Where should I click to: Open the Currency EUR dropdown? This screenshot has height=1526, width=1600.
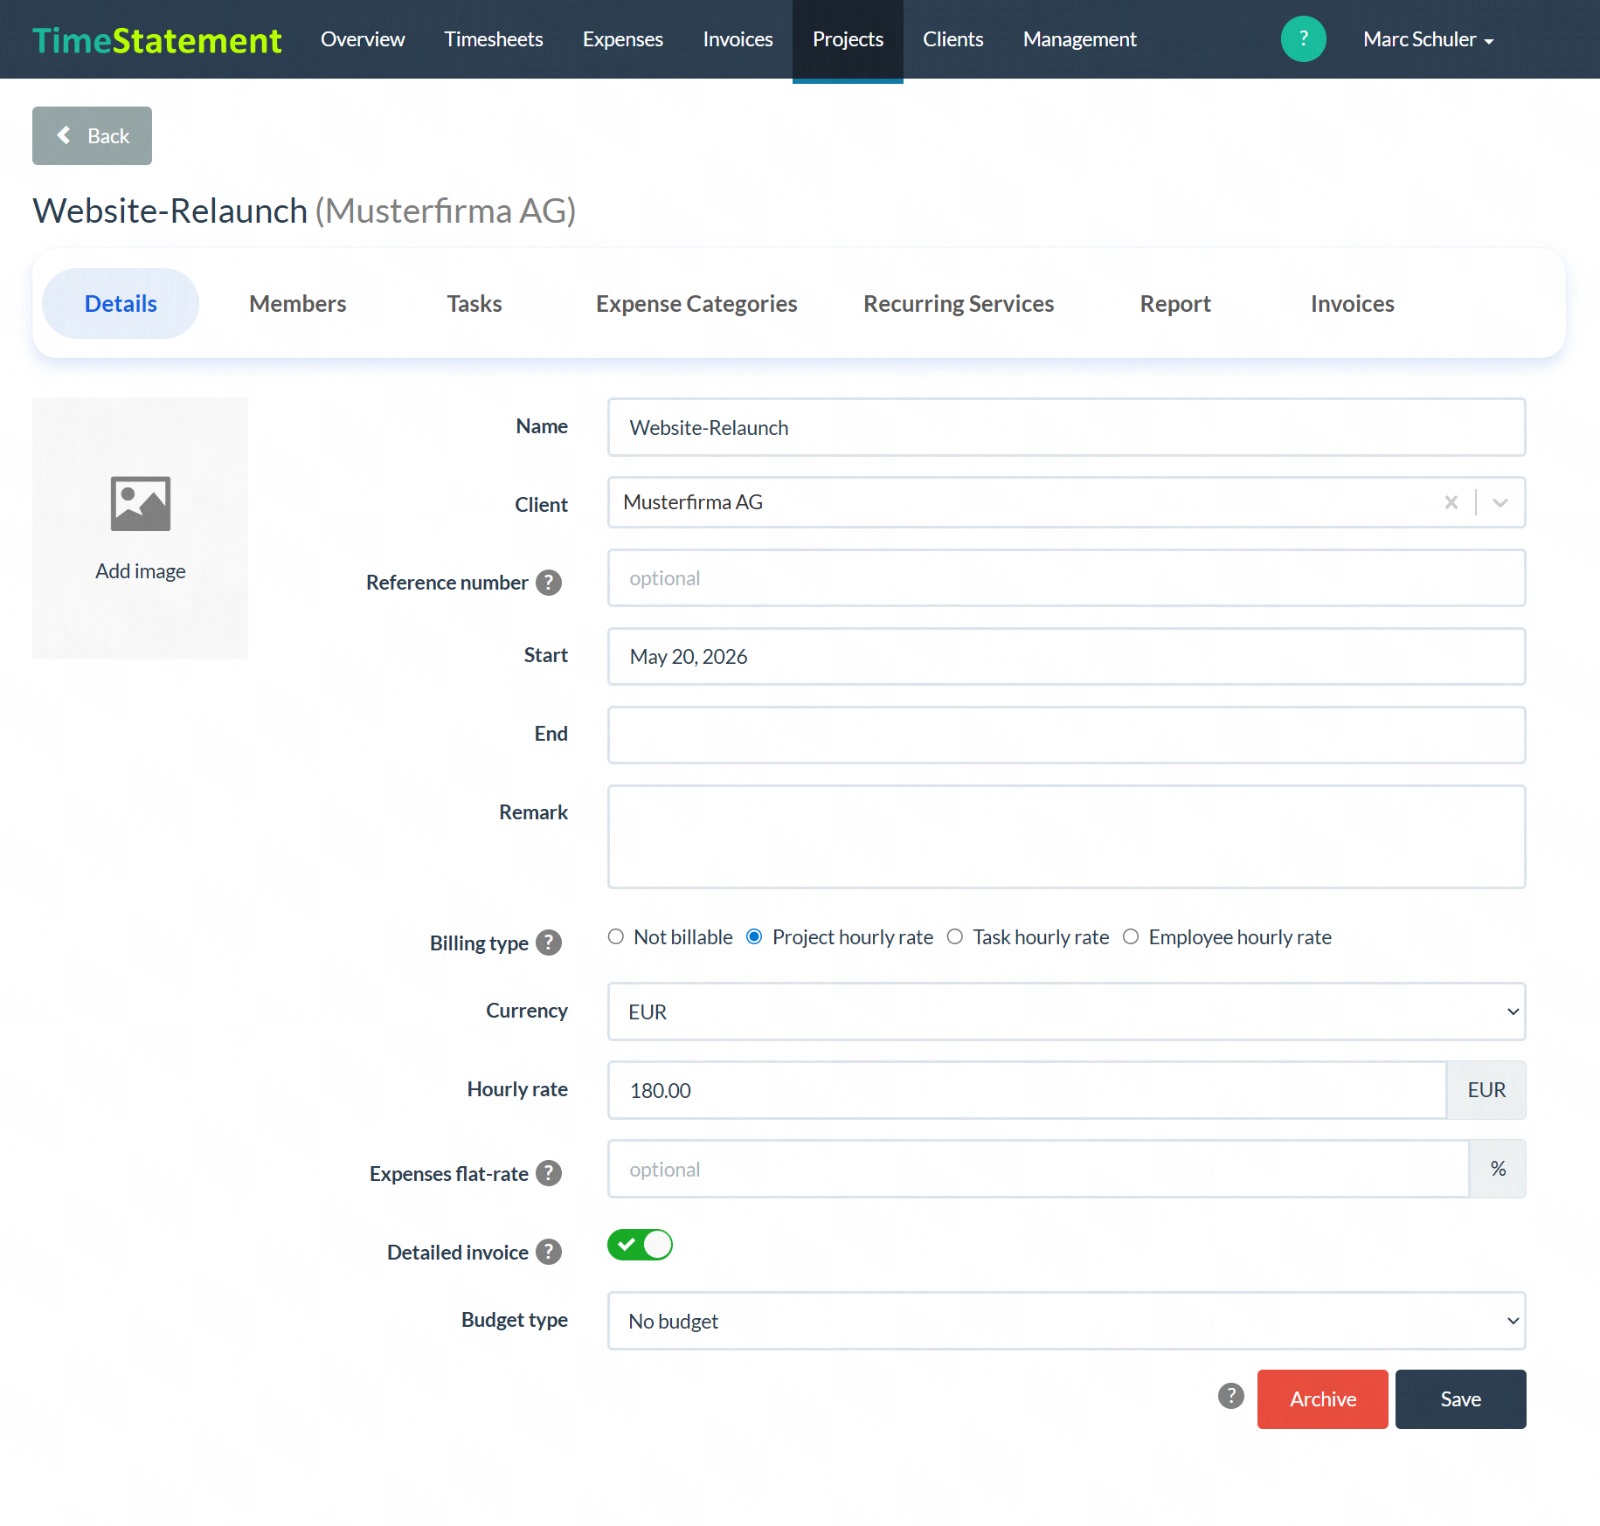click(1066, 1011)
